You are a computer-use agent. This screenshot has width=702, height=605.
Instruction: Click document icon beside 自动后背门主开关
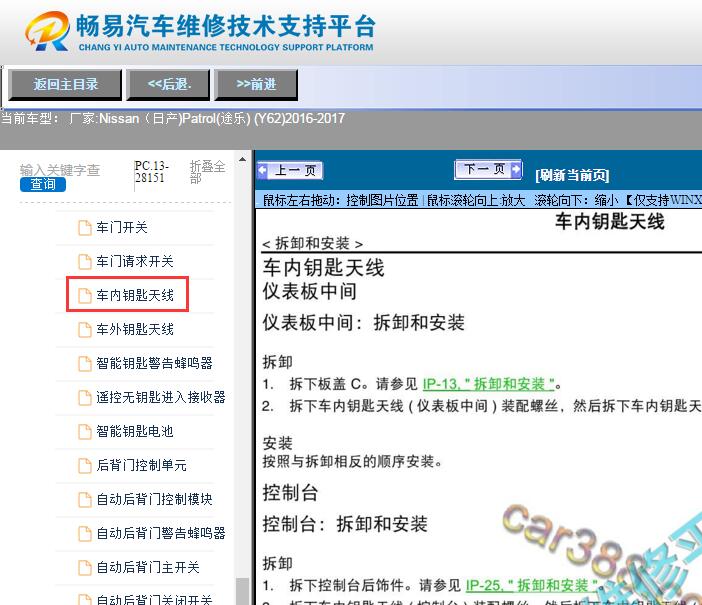[85, 568]
